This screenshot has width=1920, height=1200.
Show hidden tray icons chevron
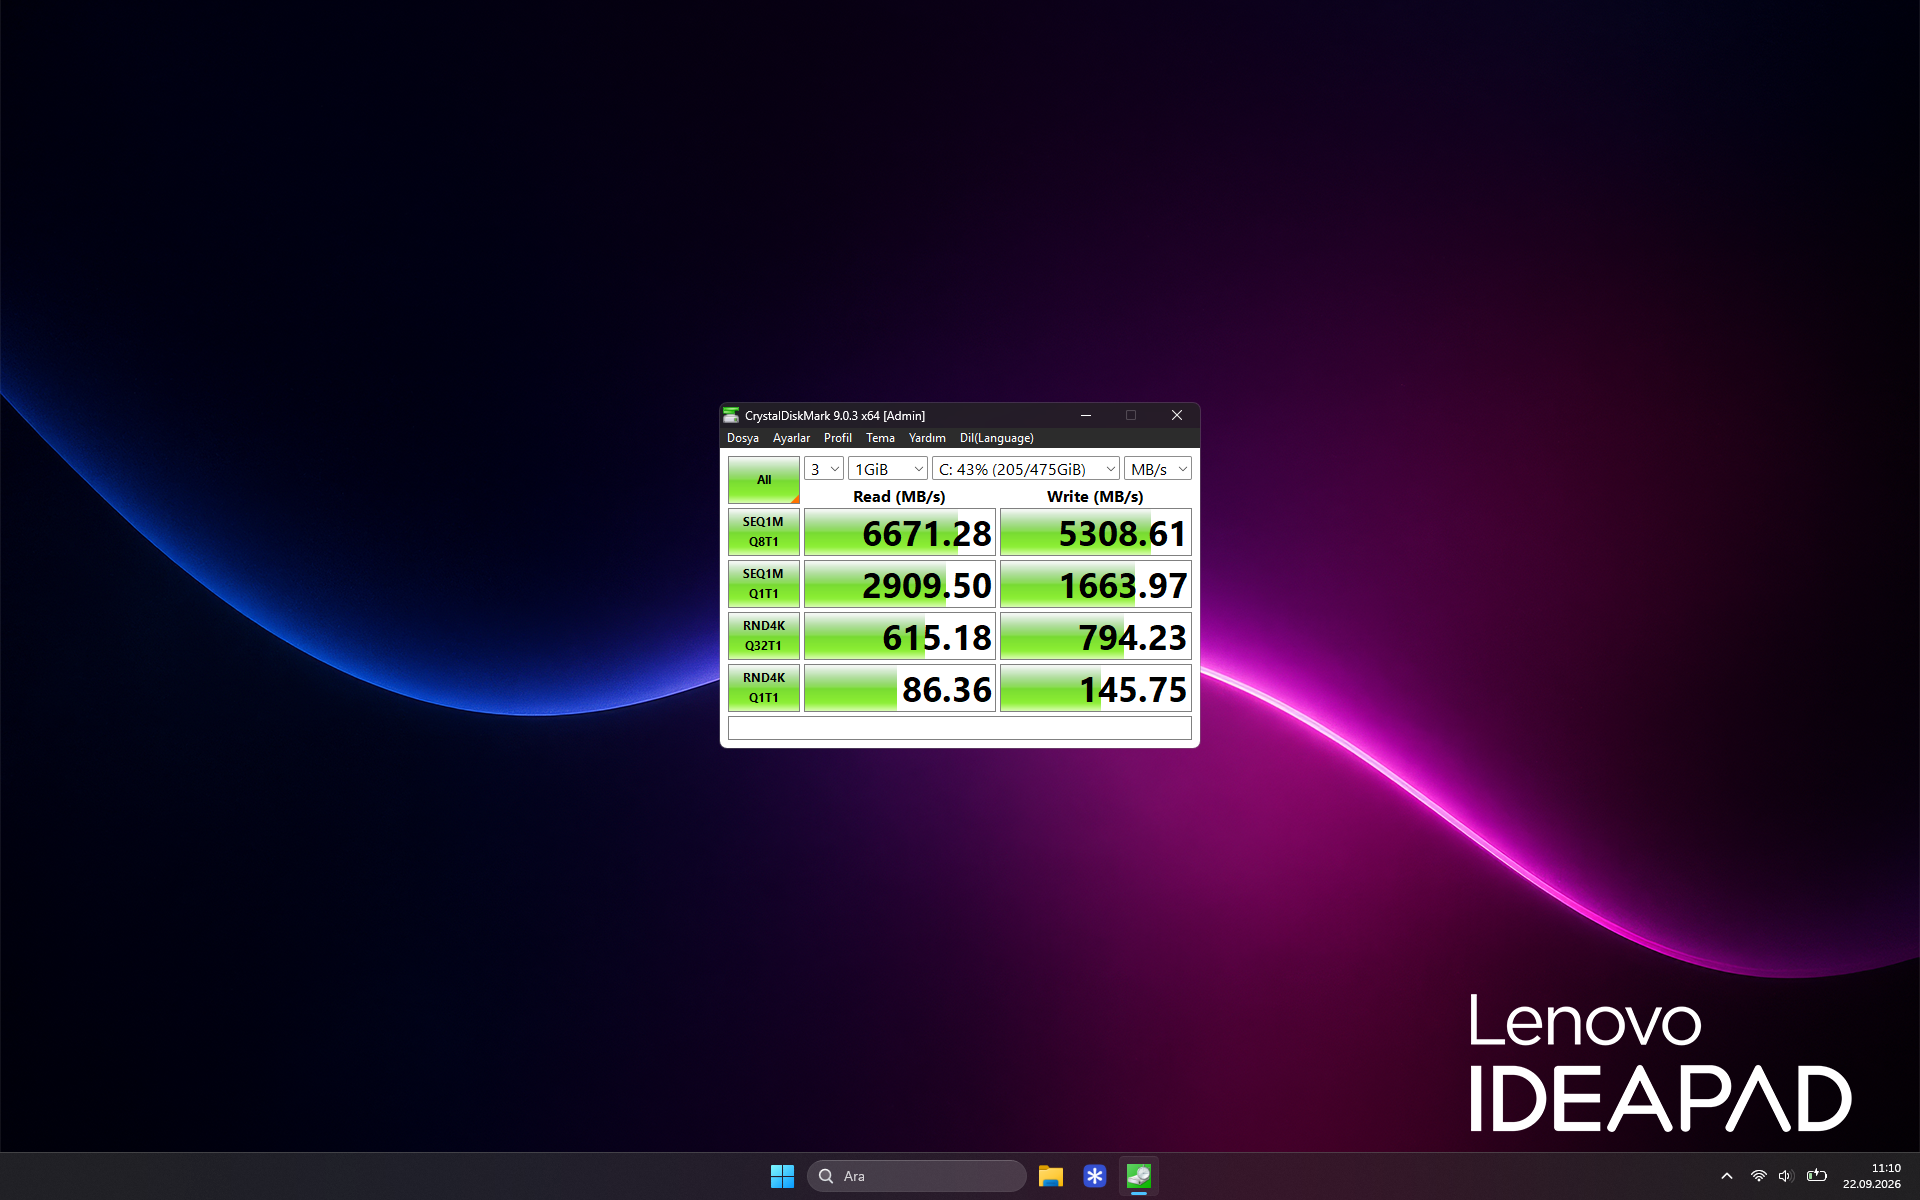(1726, 1176)
